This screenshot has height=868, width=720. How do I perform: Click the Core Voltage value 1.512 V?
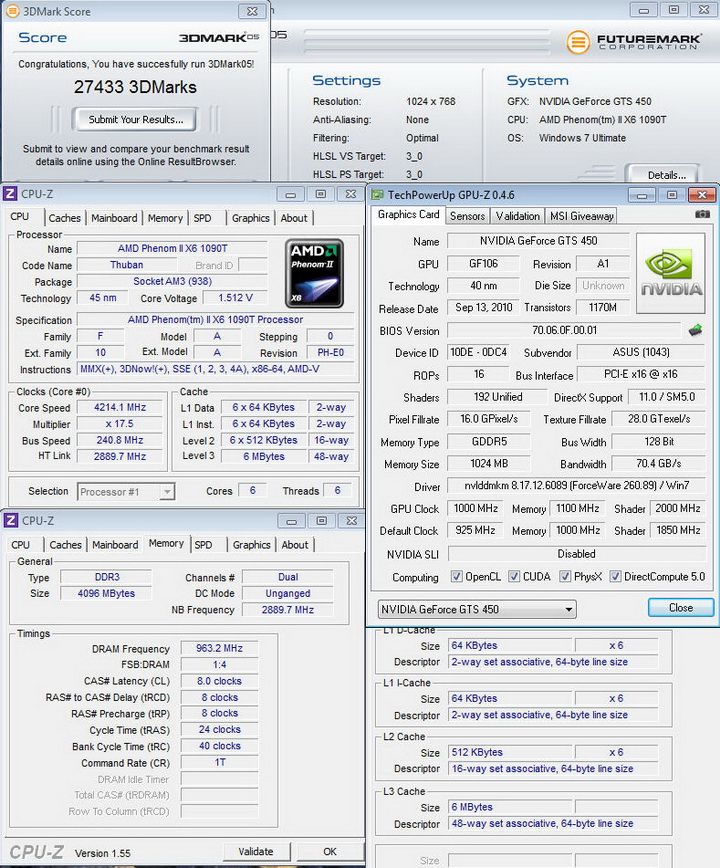click(235, 298)
